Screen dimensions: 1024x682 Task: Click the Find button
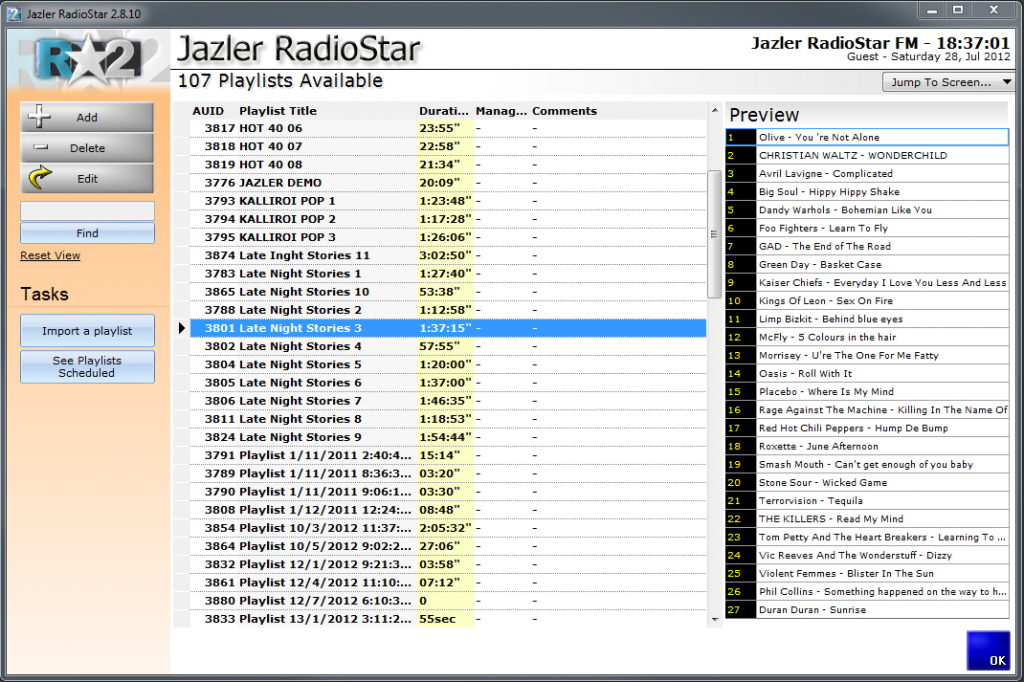(88, 233)
